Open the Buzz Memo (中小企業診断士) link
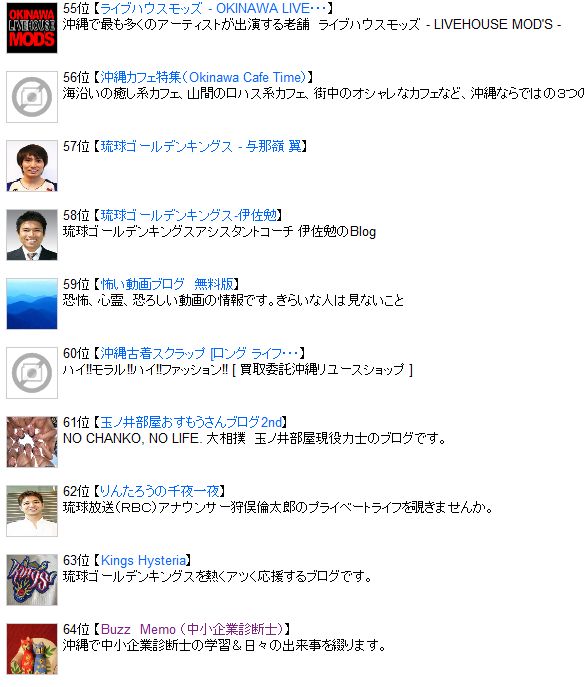Image resolution: width=584 pixels, height=687 pixels. (192, 629)
